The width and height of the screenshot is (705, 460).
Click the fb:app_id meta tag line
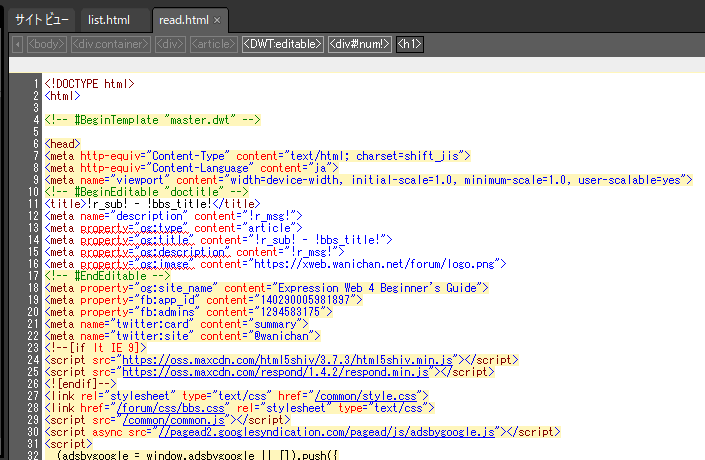203,300
